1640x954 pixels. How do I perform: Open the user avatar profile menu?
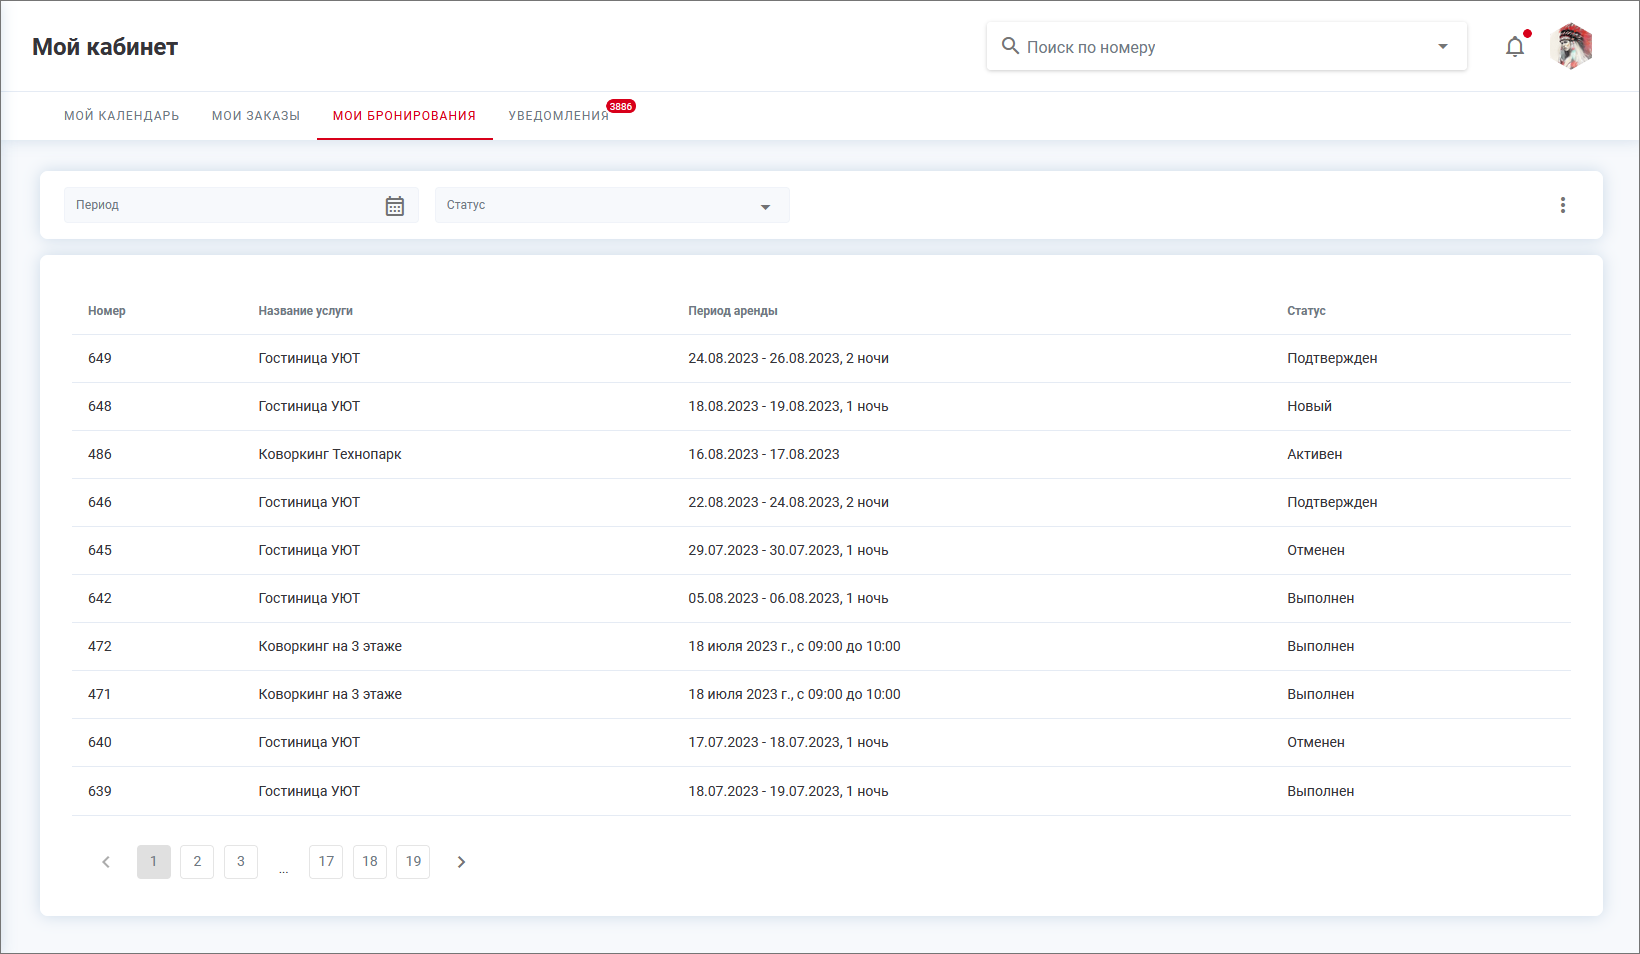pos(1571,47)
